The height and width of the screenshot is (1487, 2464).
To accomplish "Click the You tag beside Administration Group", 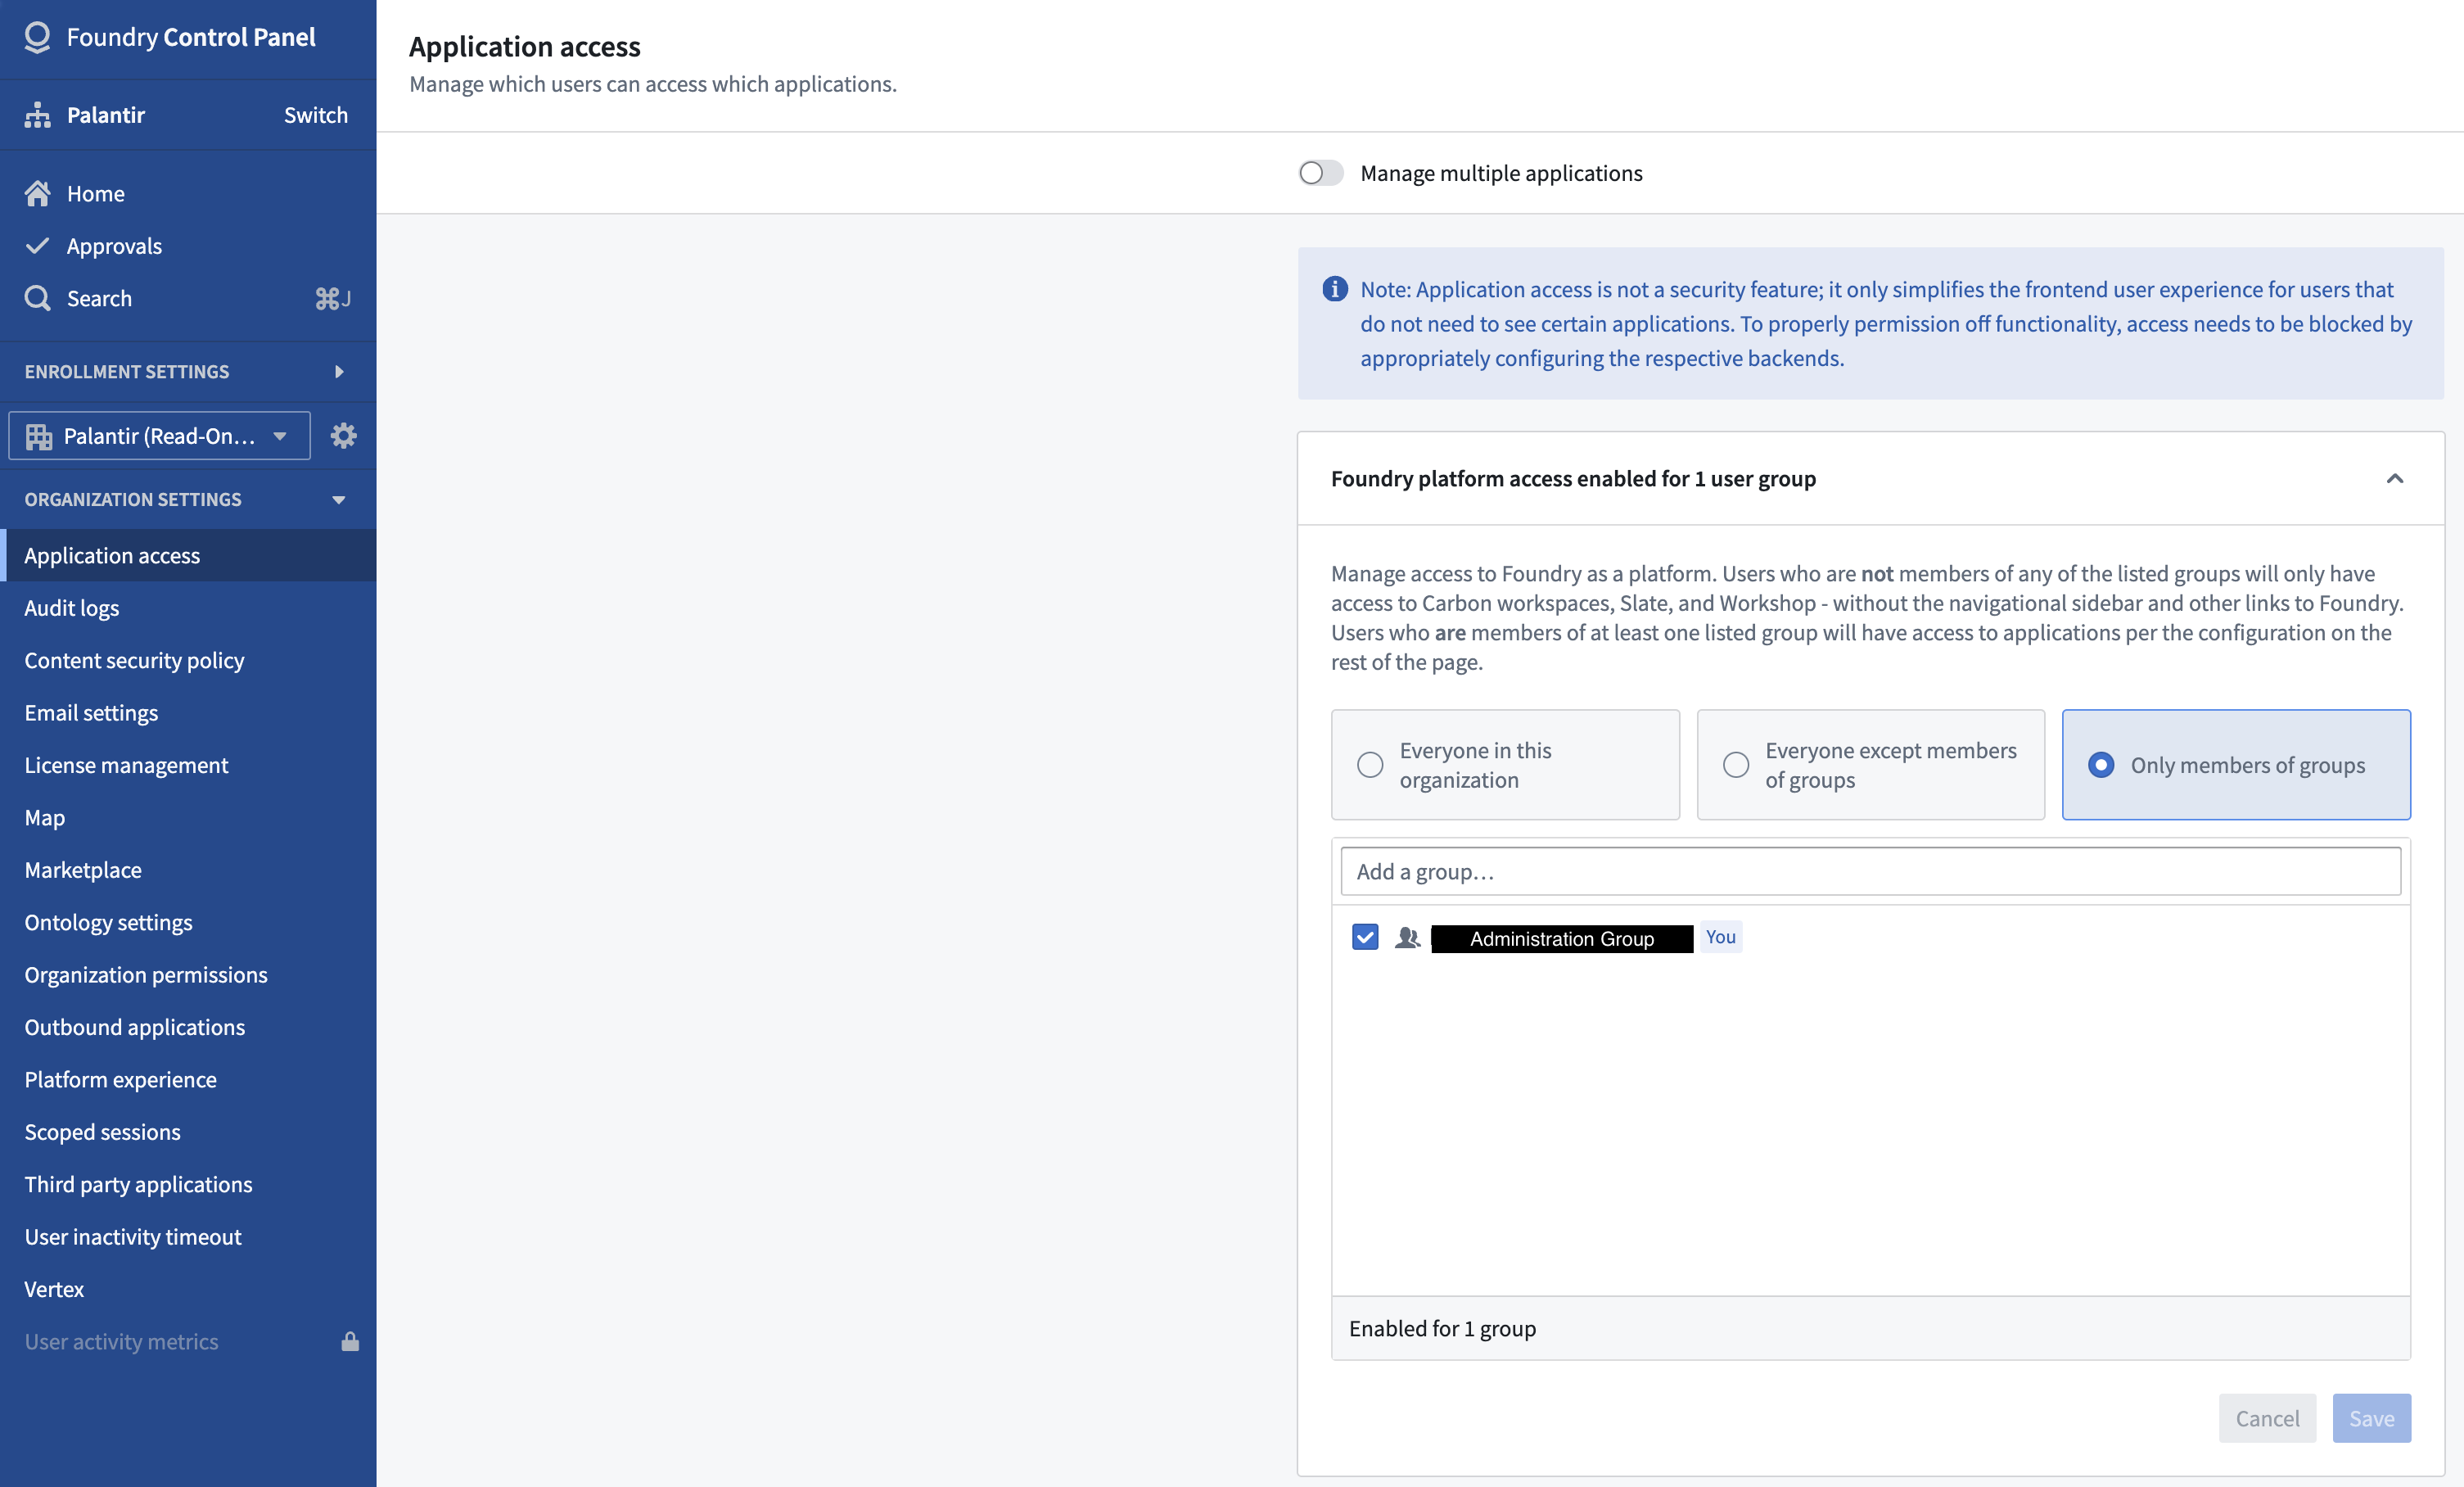I will tap(1720, 937).
